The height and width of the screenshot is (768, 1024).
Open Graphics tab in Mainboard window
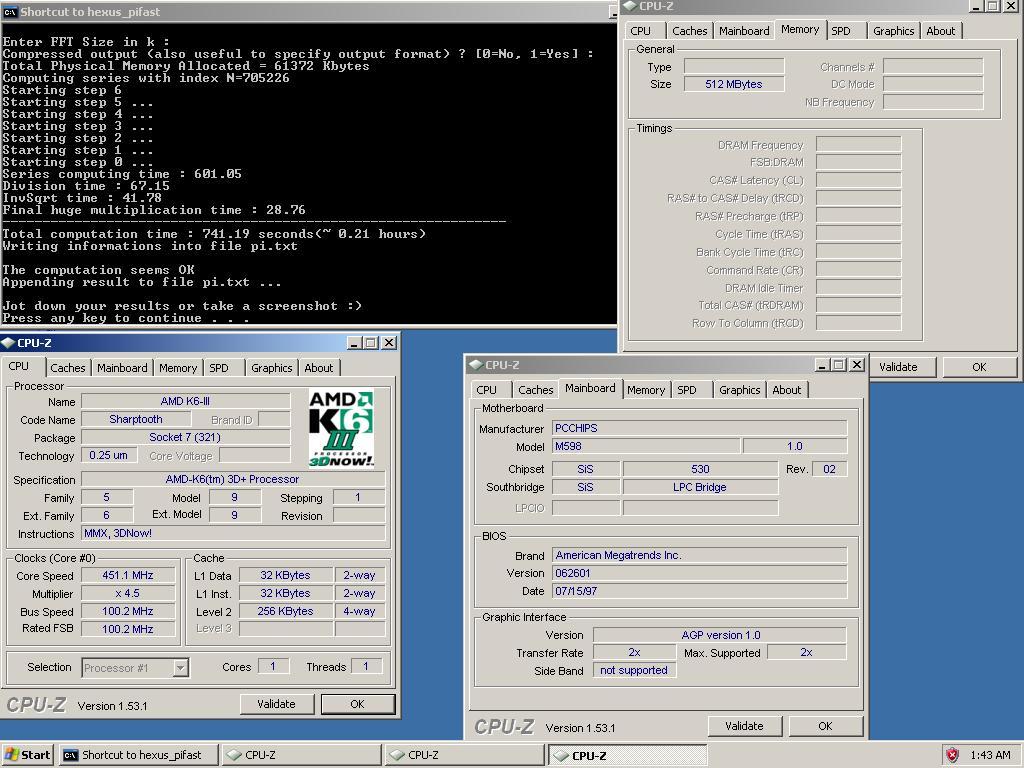click(x=739, y=390)
